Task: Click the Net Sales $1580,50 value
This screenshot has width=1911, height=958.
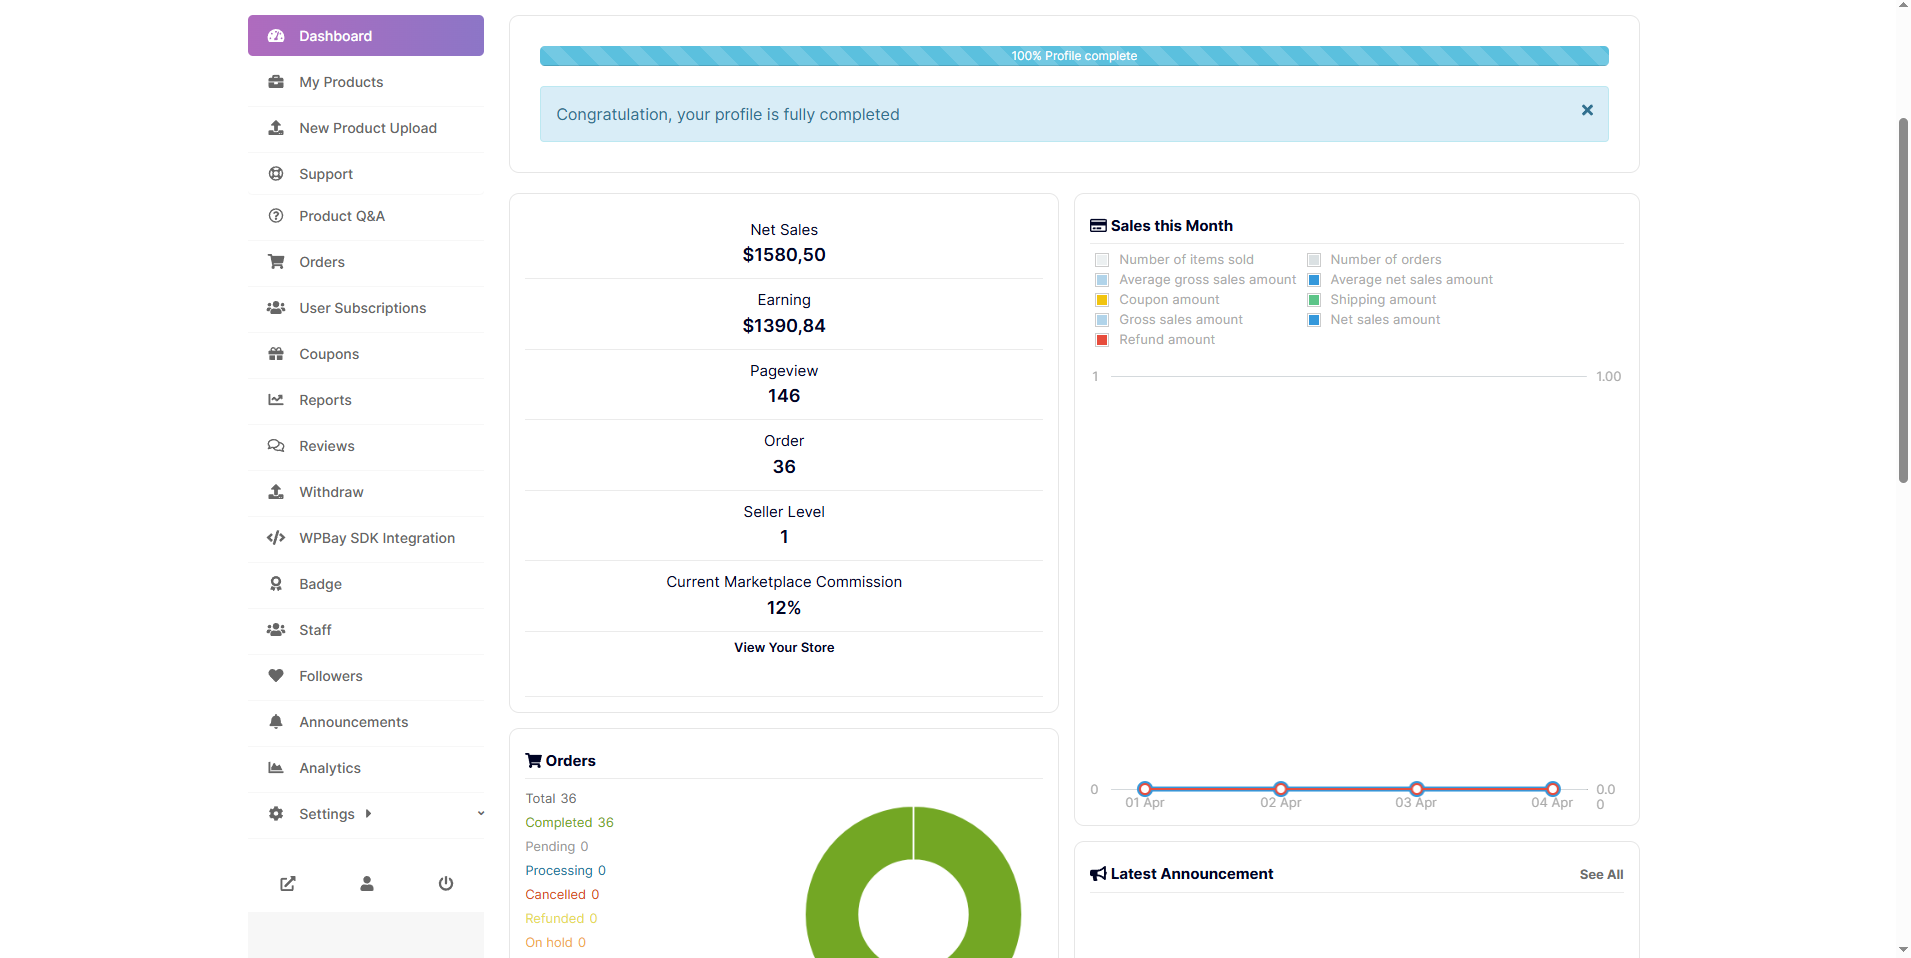Action: point(784,255)
